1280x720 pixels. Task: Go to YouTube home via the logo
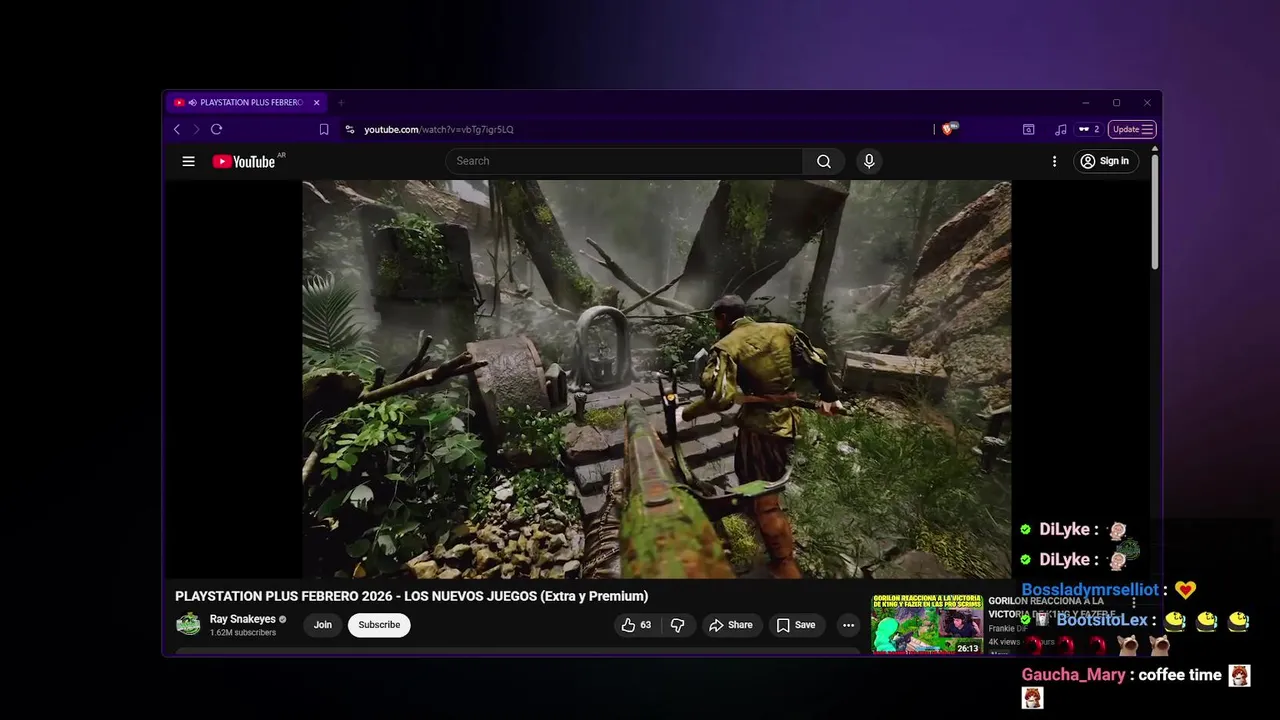click(x=244, y=161)
